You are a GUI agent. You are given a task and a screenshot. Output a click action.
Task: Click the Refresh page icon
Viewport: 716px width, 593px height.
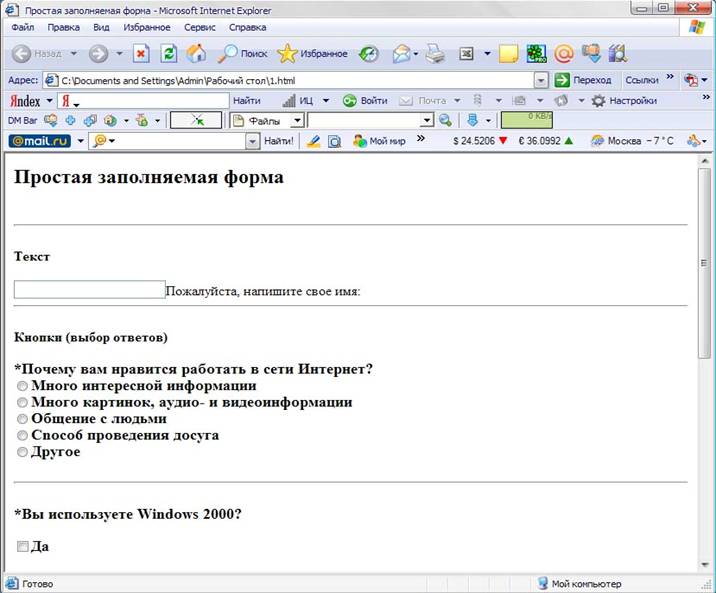point(168,54)
